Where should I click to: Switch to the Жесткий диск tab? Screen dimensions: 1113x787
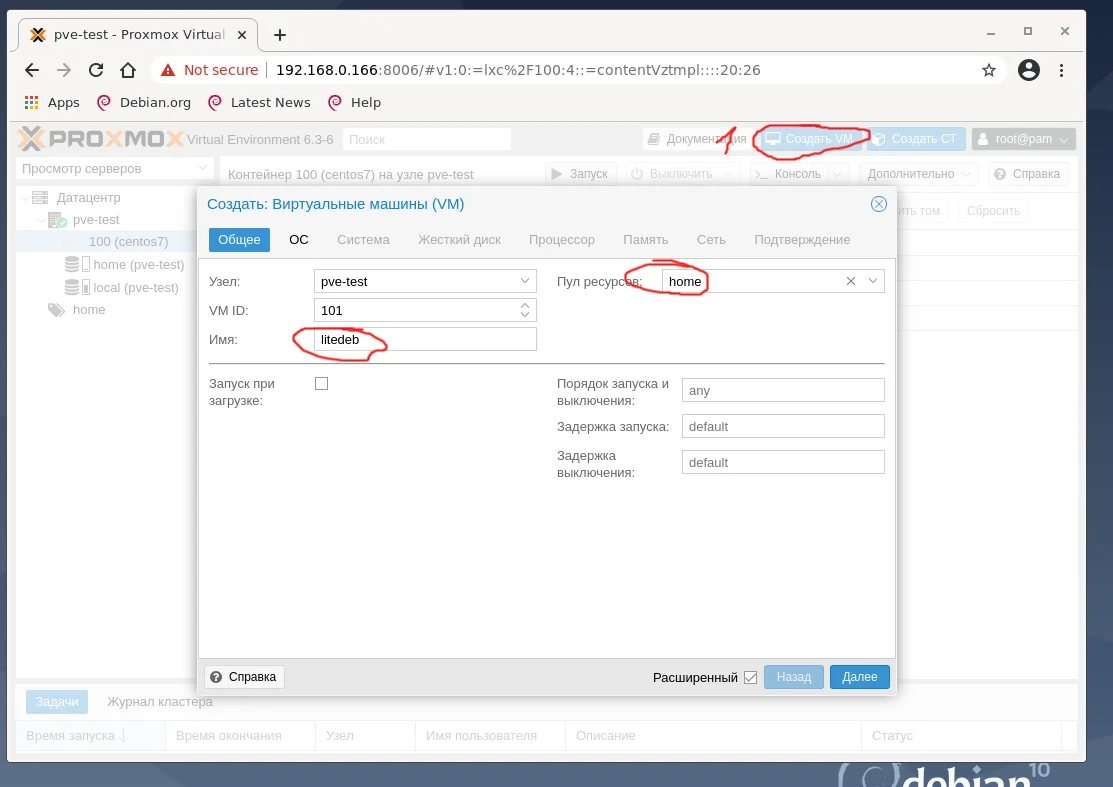[459, 240]
